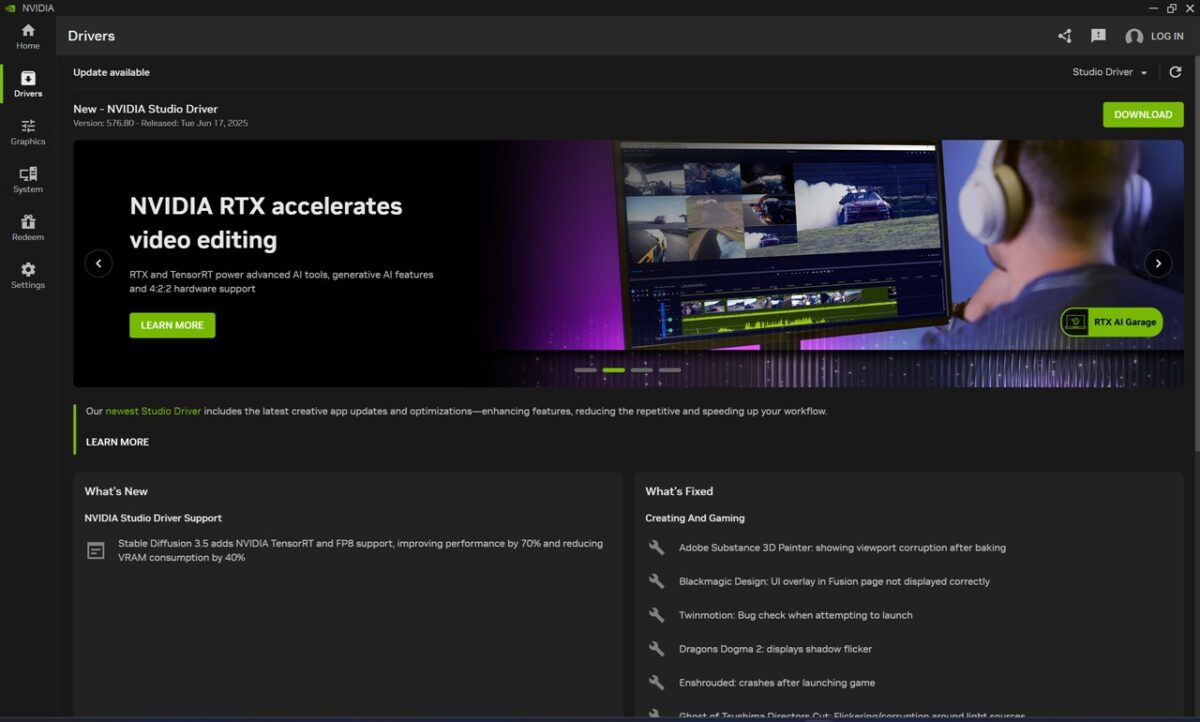Screen dimensions: 1200x722
Task: Open the feedback notification icon
Action: (x=1098, y=36)
